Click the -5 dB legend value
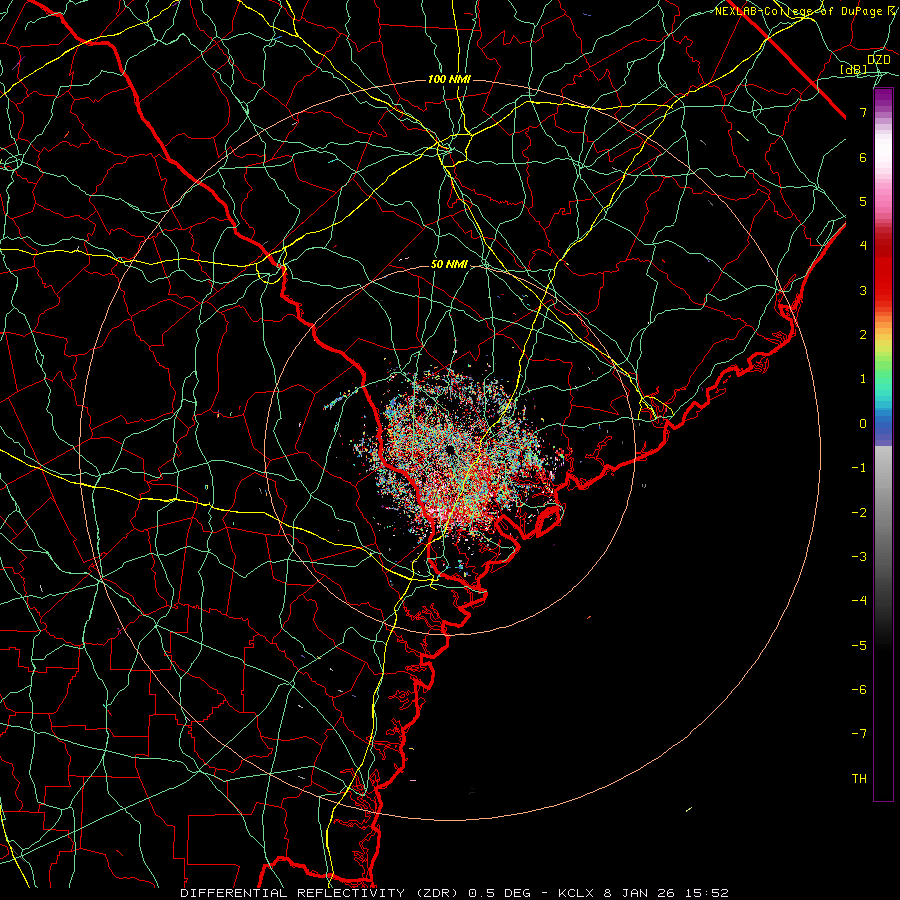The image size is (900, 900). pos(859,646)
